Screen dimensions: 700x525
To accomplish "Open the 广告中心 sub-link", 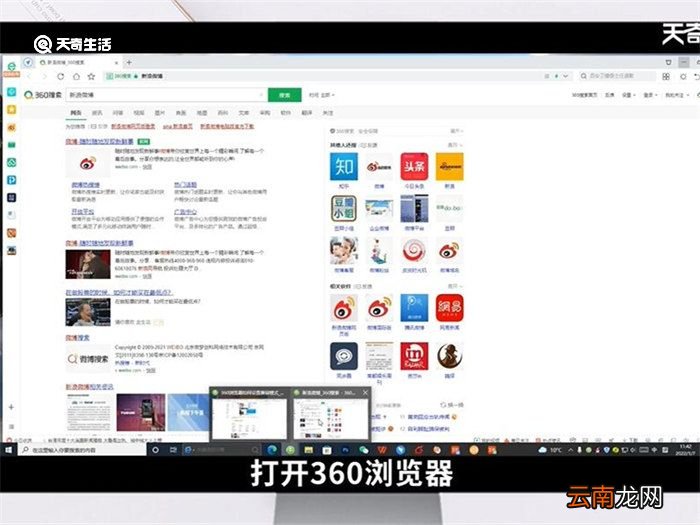I will click(185, 212).
